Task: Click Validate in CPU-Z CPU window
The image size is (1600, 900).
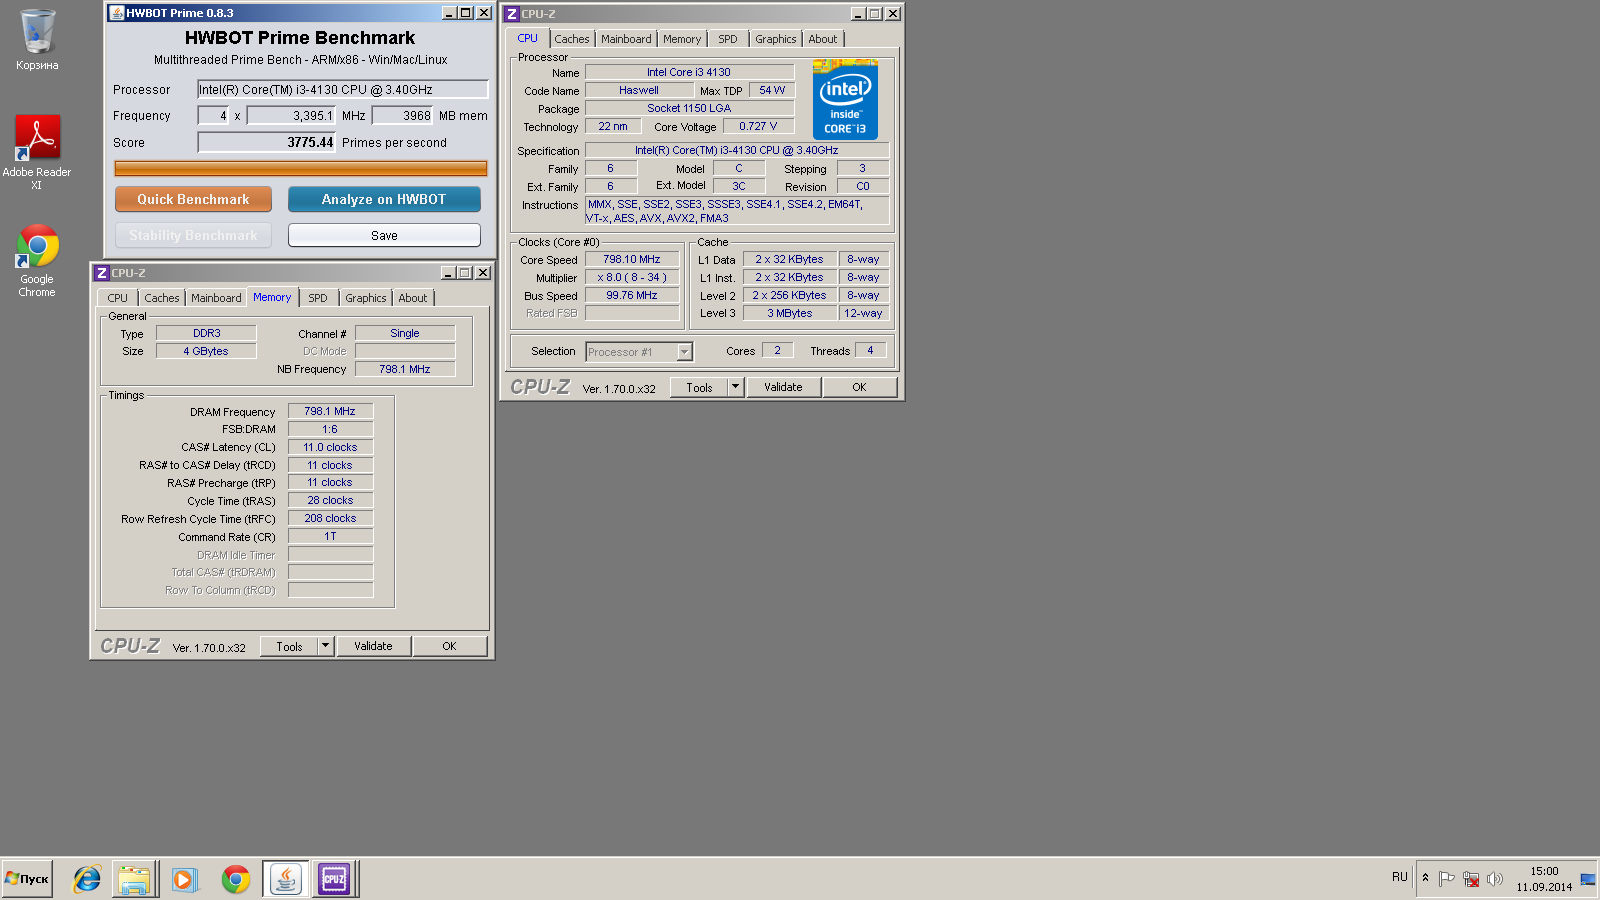Action: point(783,387)
